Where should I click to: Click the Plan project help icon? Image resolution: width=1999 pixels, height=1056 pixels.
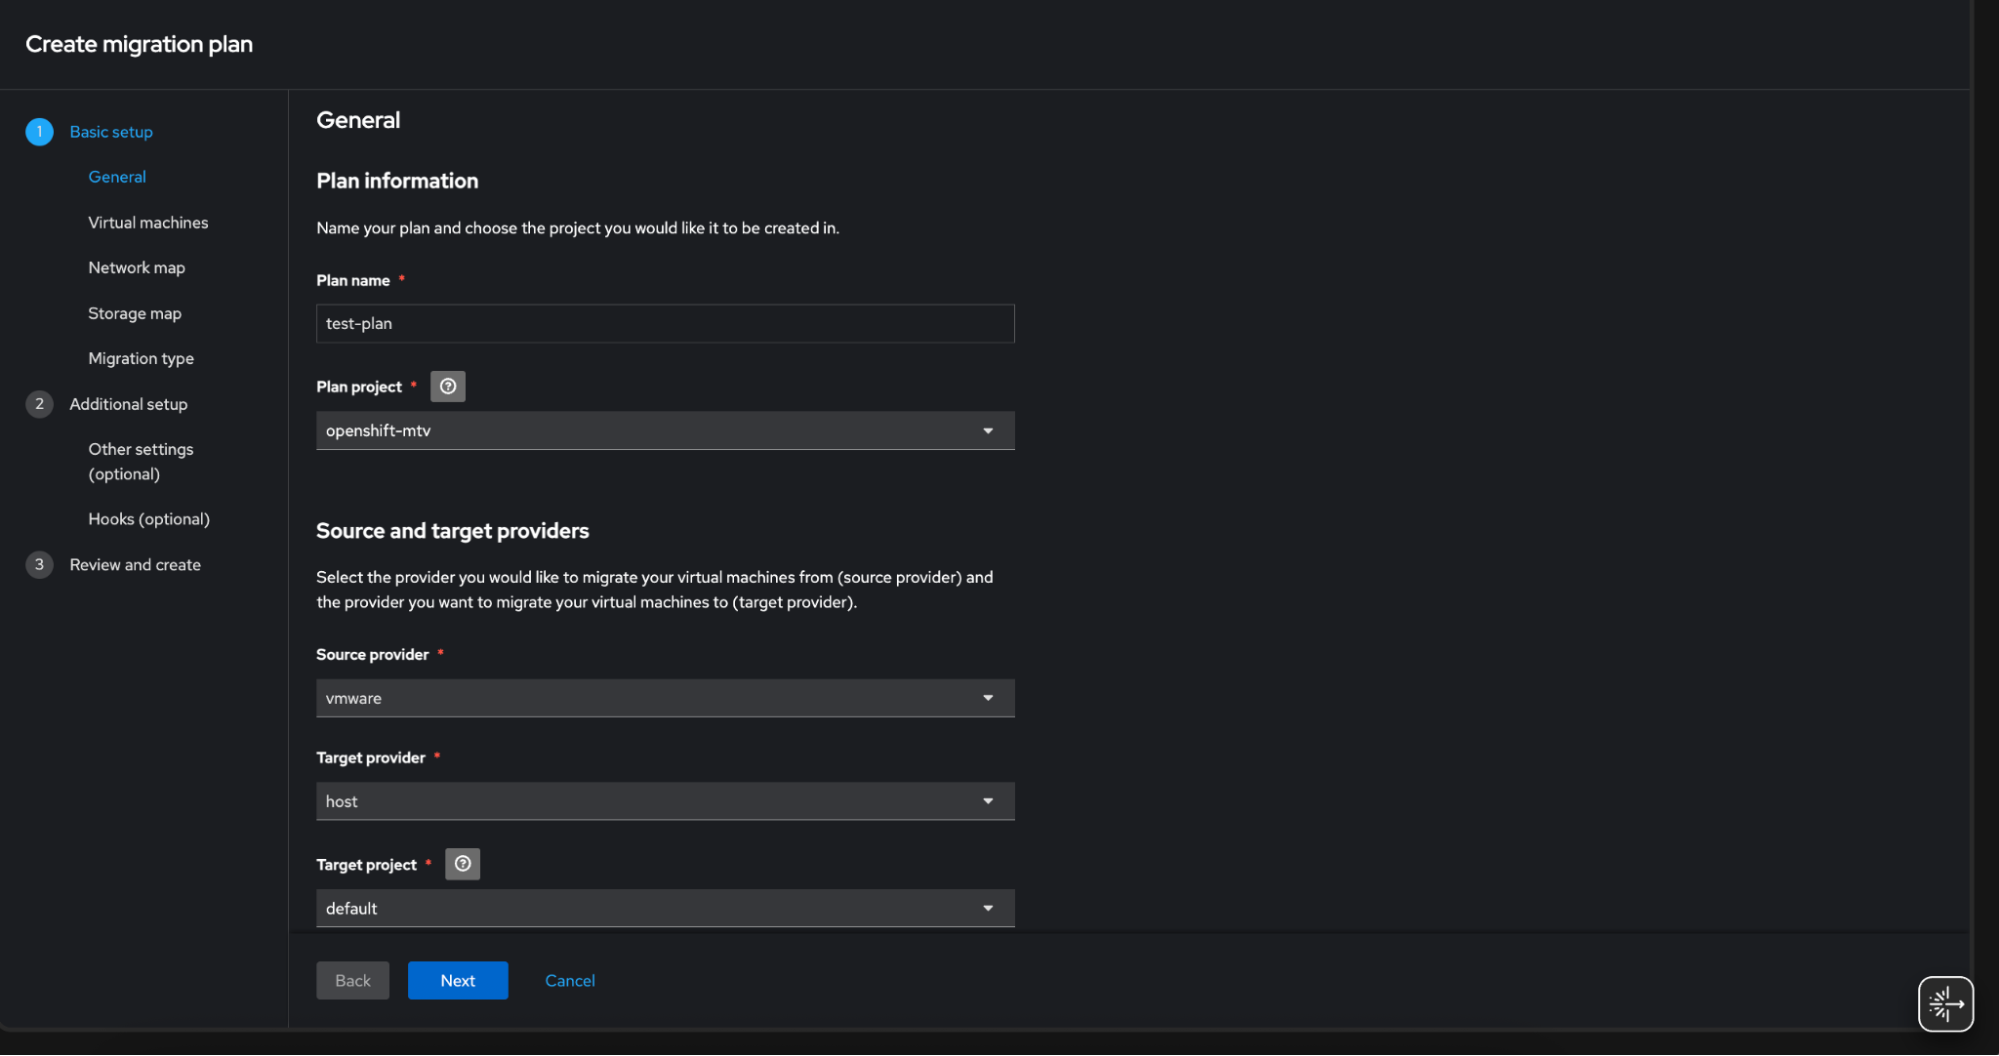point(448,387)
